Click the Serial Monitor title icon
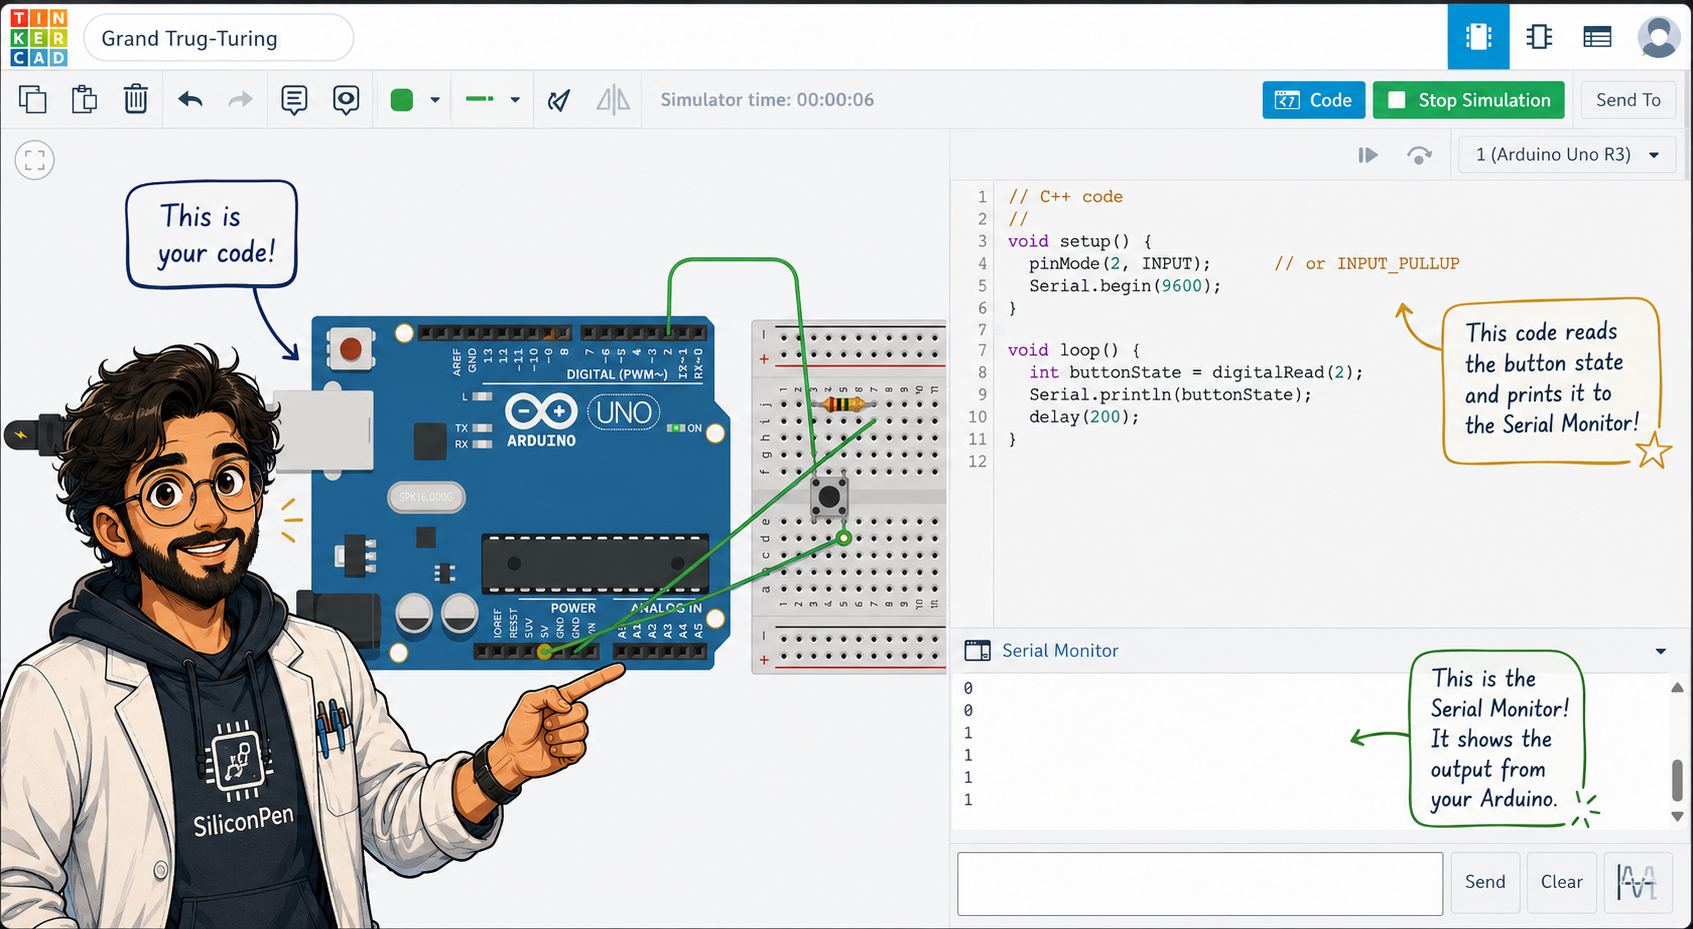This screenshot has width=1693, height=929. (x=977, y=651)
